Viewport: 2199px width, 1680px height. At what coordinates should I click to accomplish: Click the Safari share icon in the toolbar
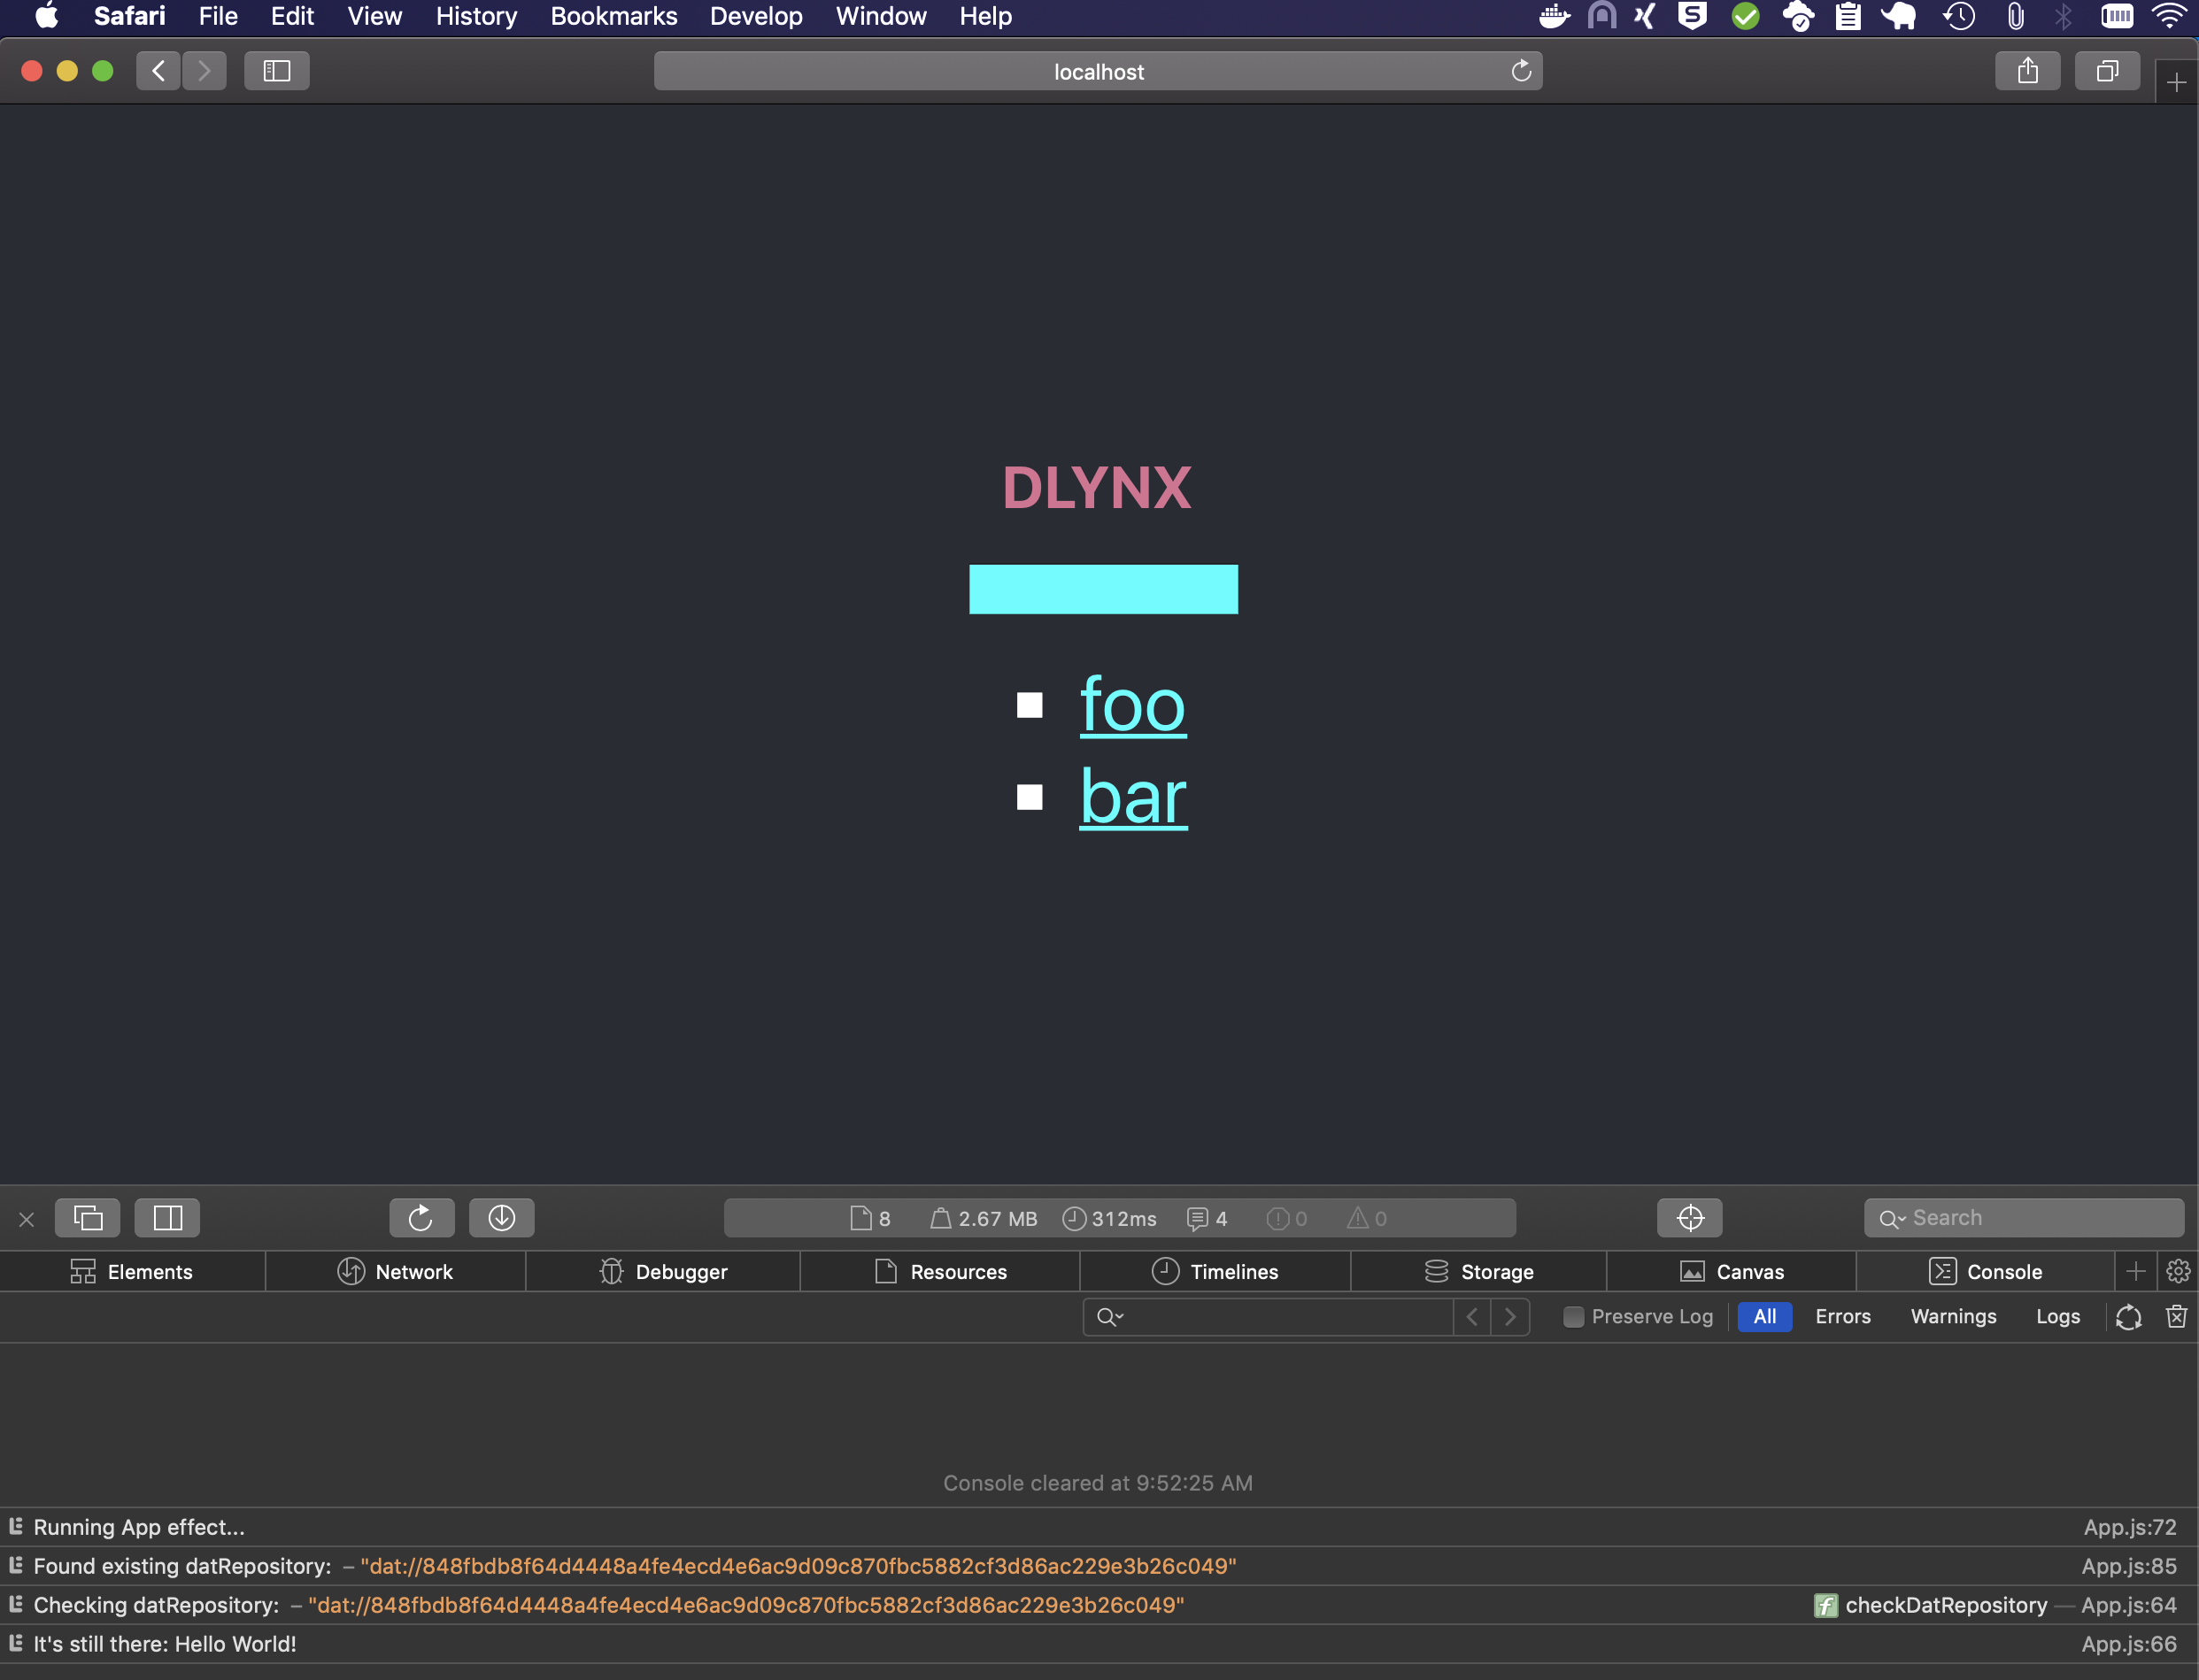tap(2028, 70)
